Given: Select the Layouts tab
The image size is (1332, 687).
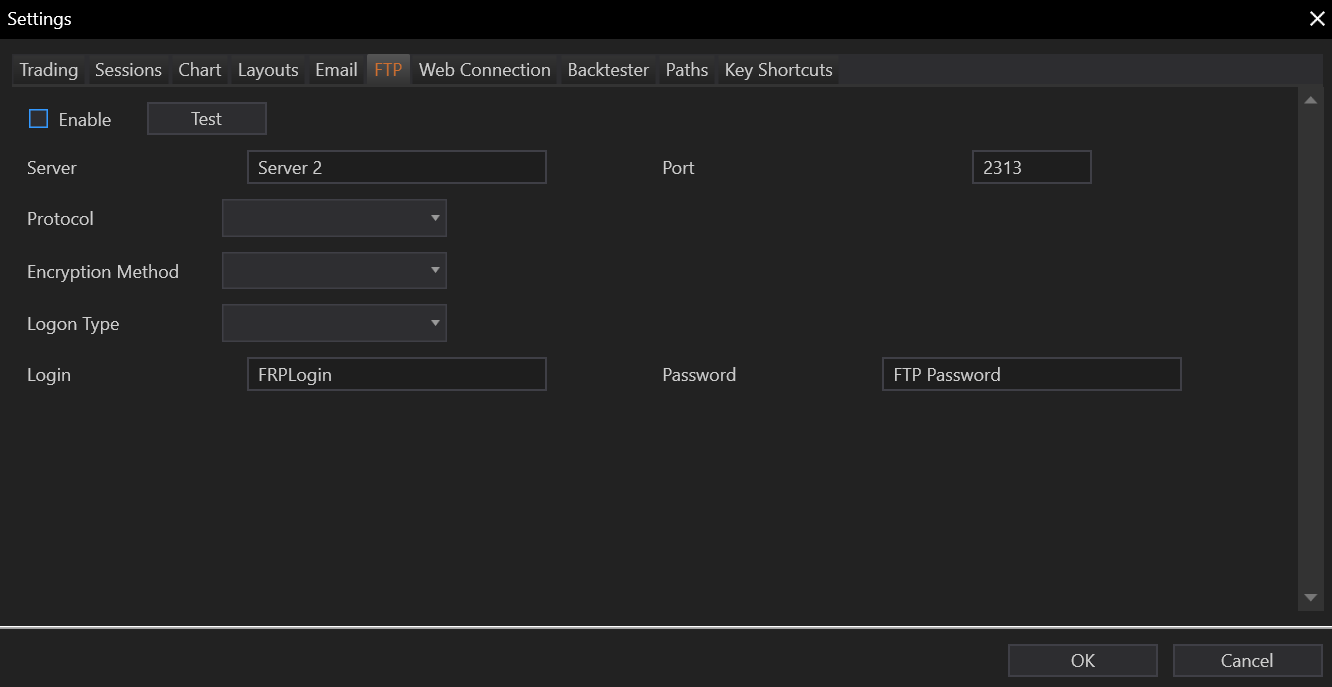Looking at the screenshot, I should (268, 70).
